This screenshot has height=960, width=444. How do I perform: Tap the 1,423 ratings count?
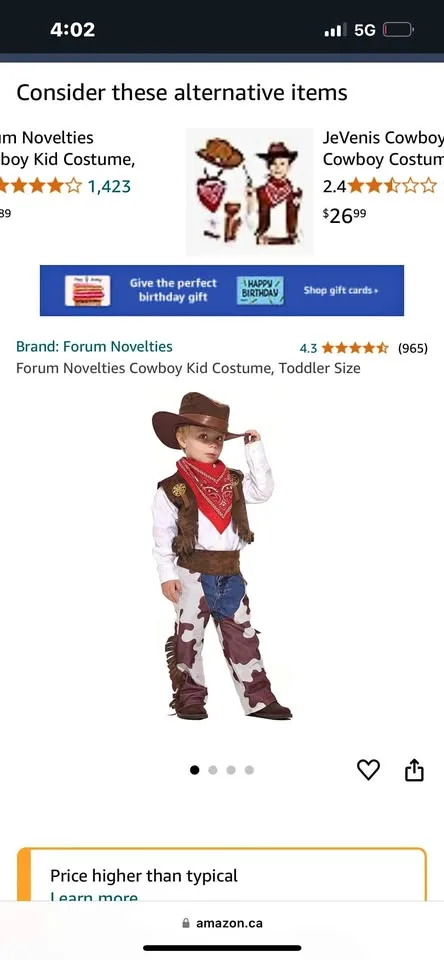[109, 186]
